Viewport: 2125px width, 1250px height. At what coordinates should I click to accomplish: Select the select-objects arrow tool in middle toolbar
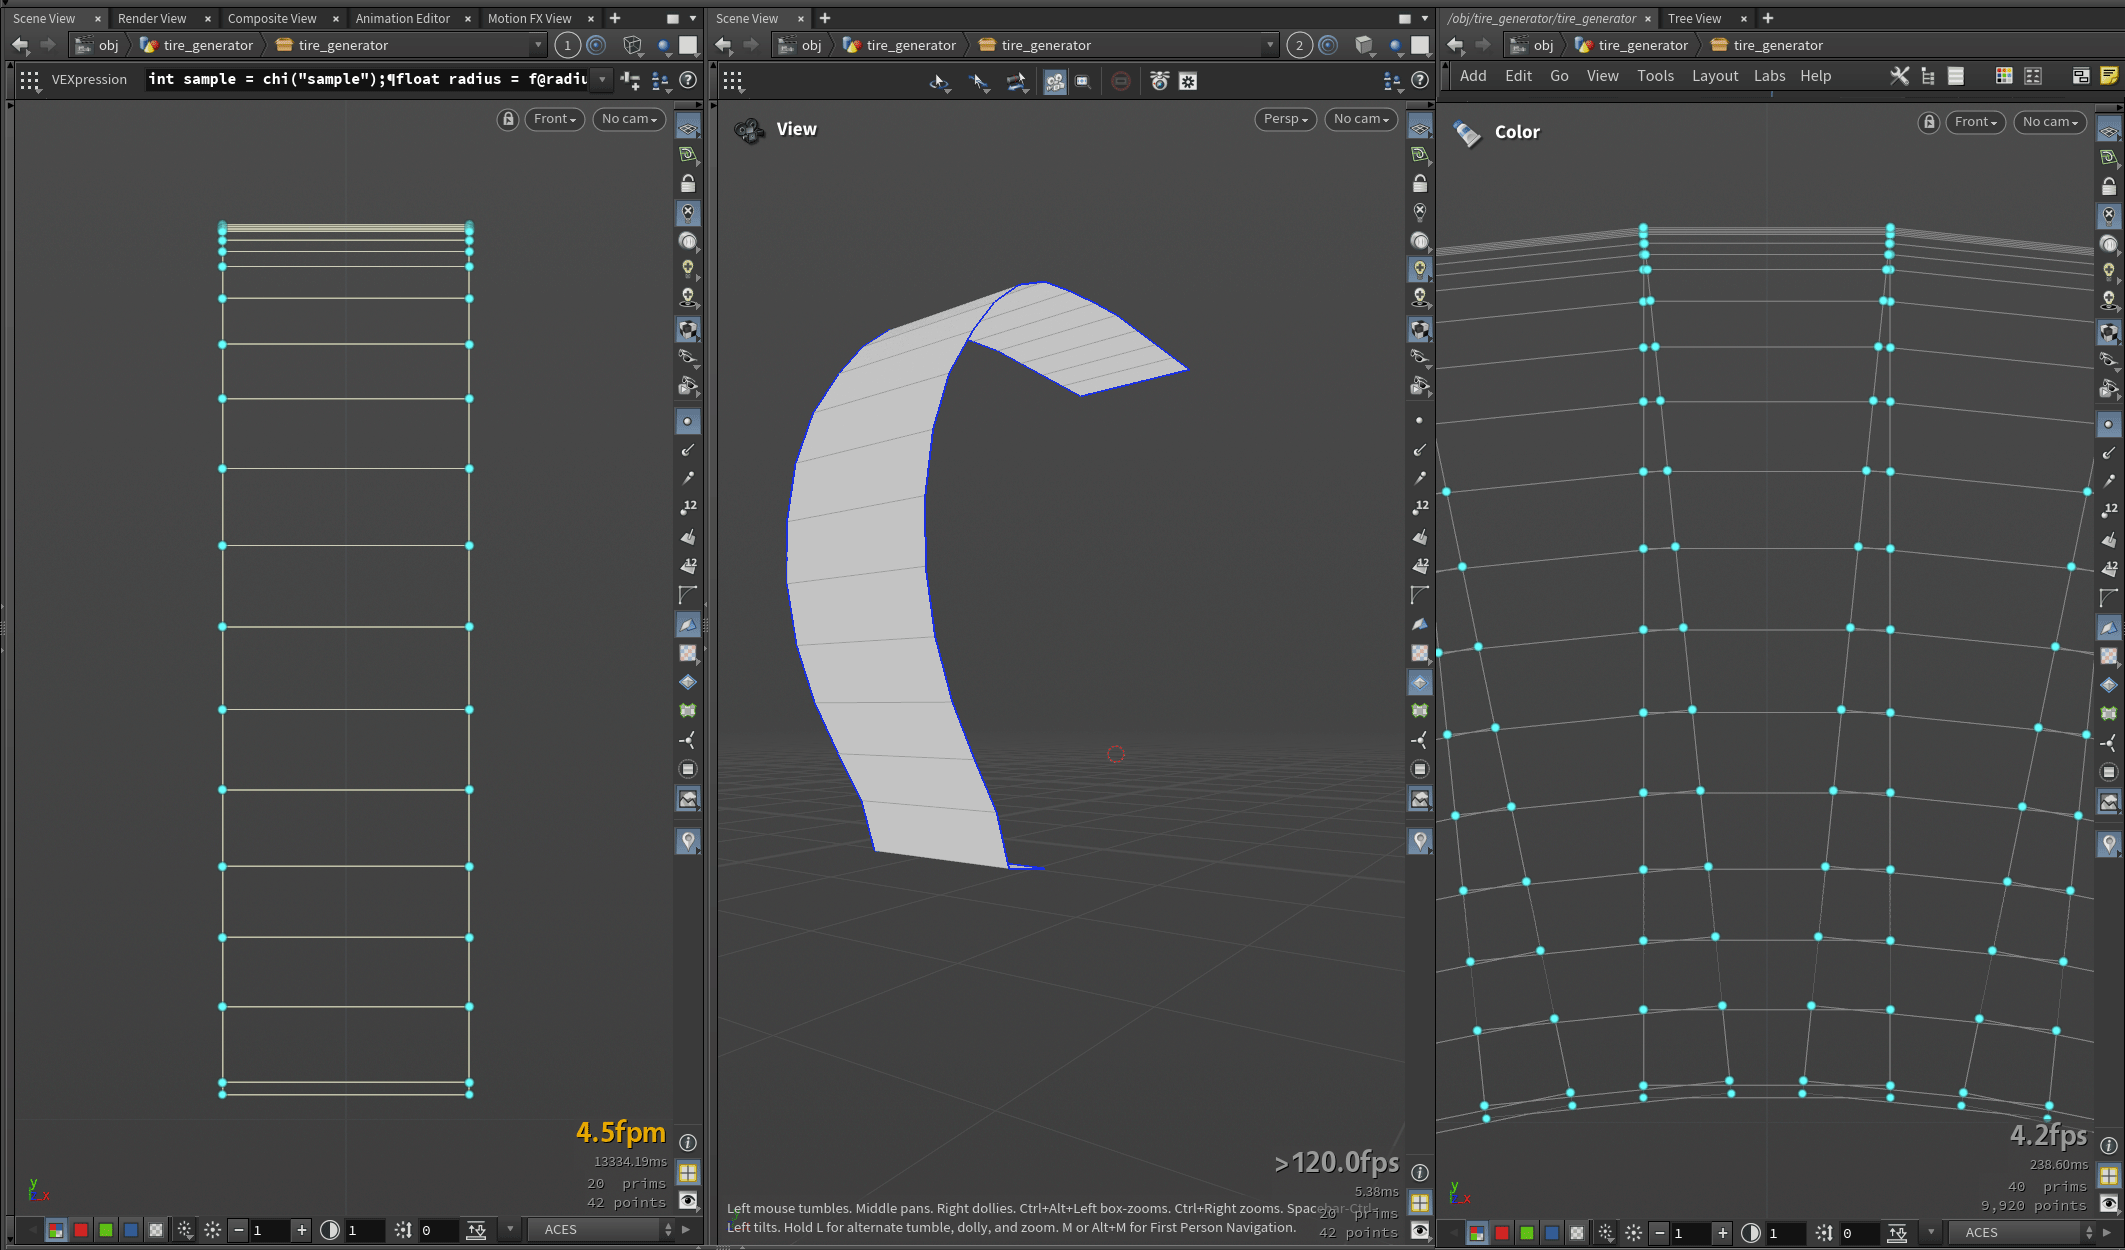tap(939, 81)
